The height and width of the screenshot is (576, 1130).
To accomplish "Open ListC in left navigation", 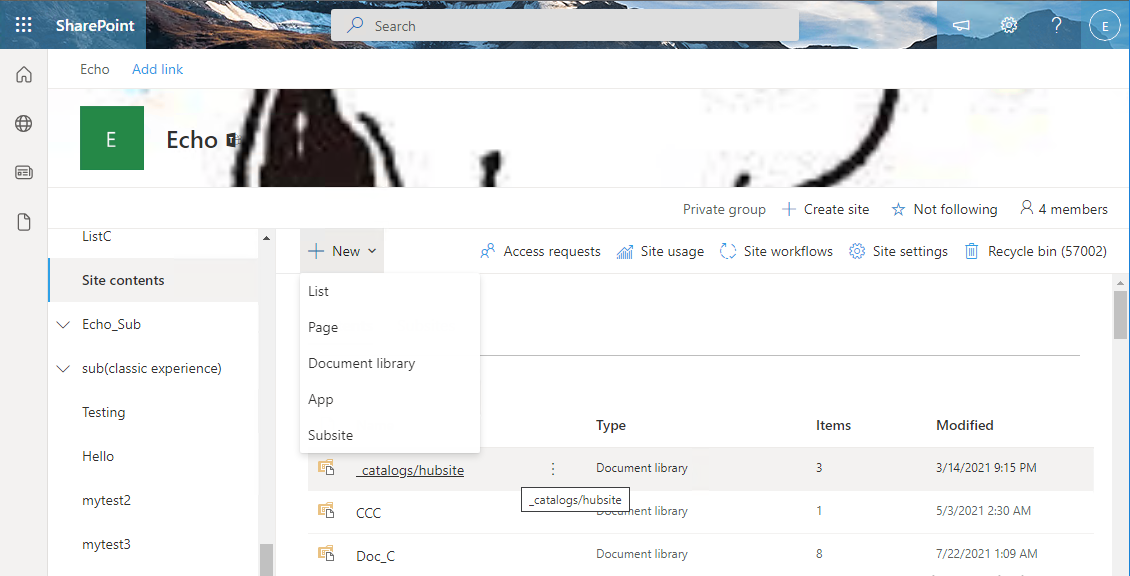I will point(97,236).
